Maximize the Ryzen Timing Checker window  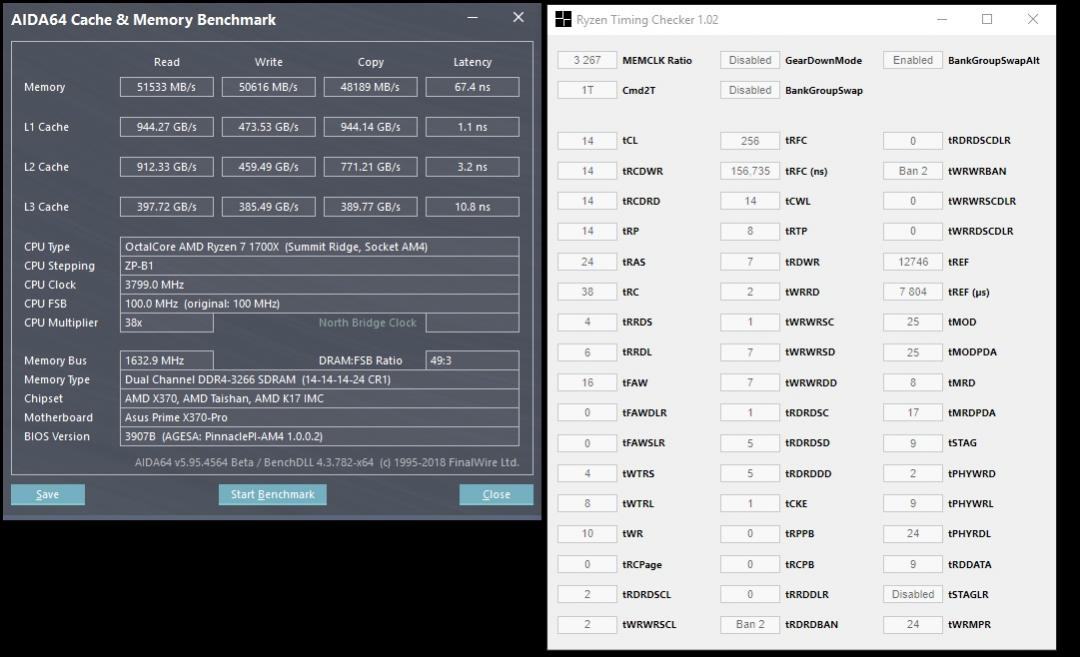pos(986,19)
